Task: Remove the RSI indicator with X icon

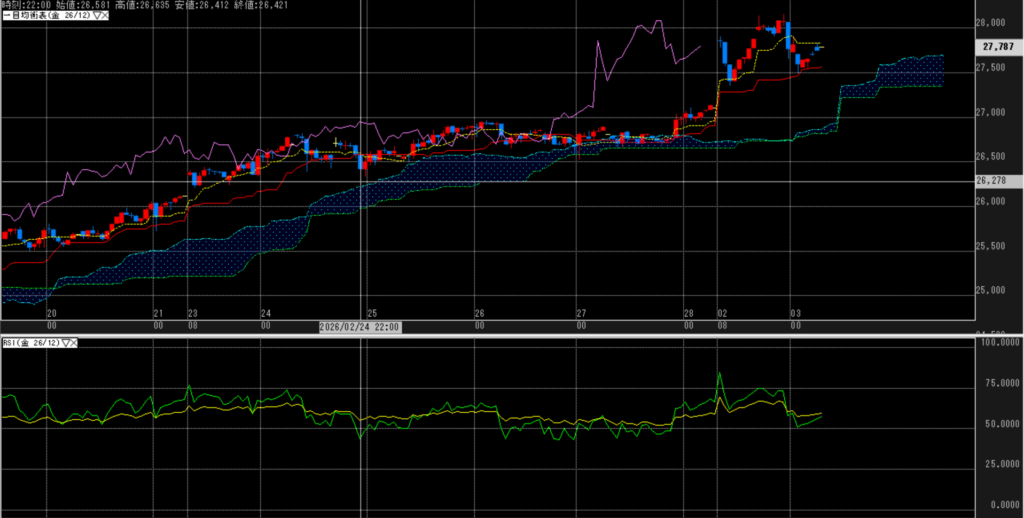Action: coord(73,342)
